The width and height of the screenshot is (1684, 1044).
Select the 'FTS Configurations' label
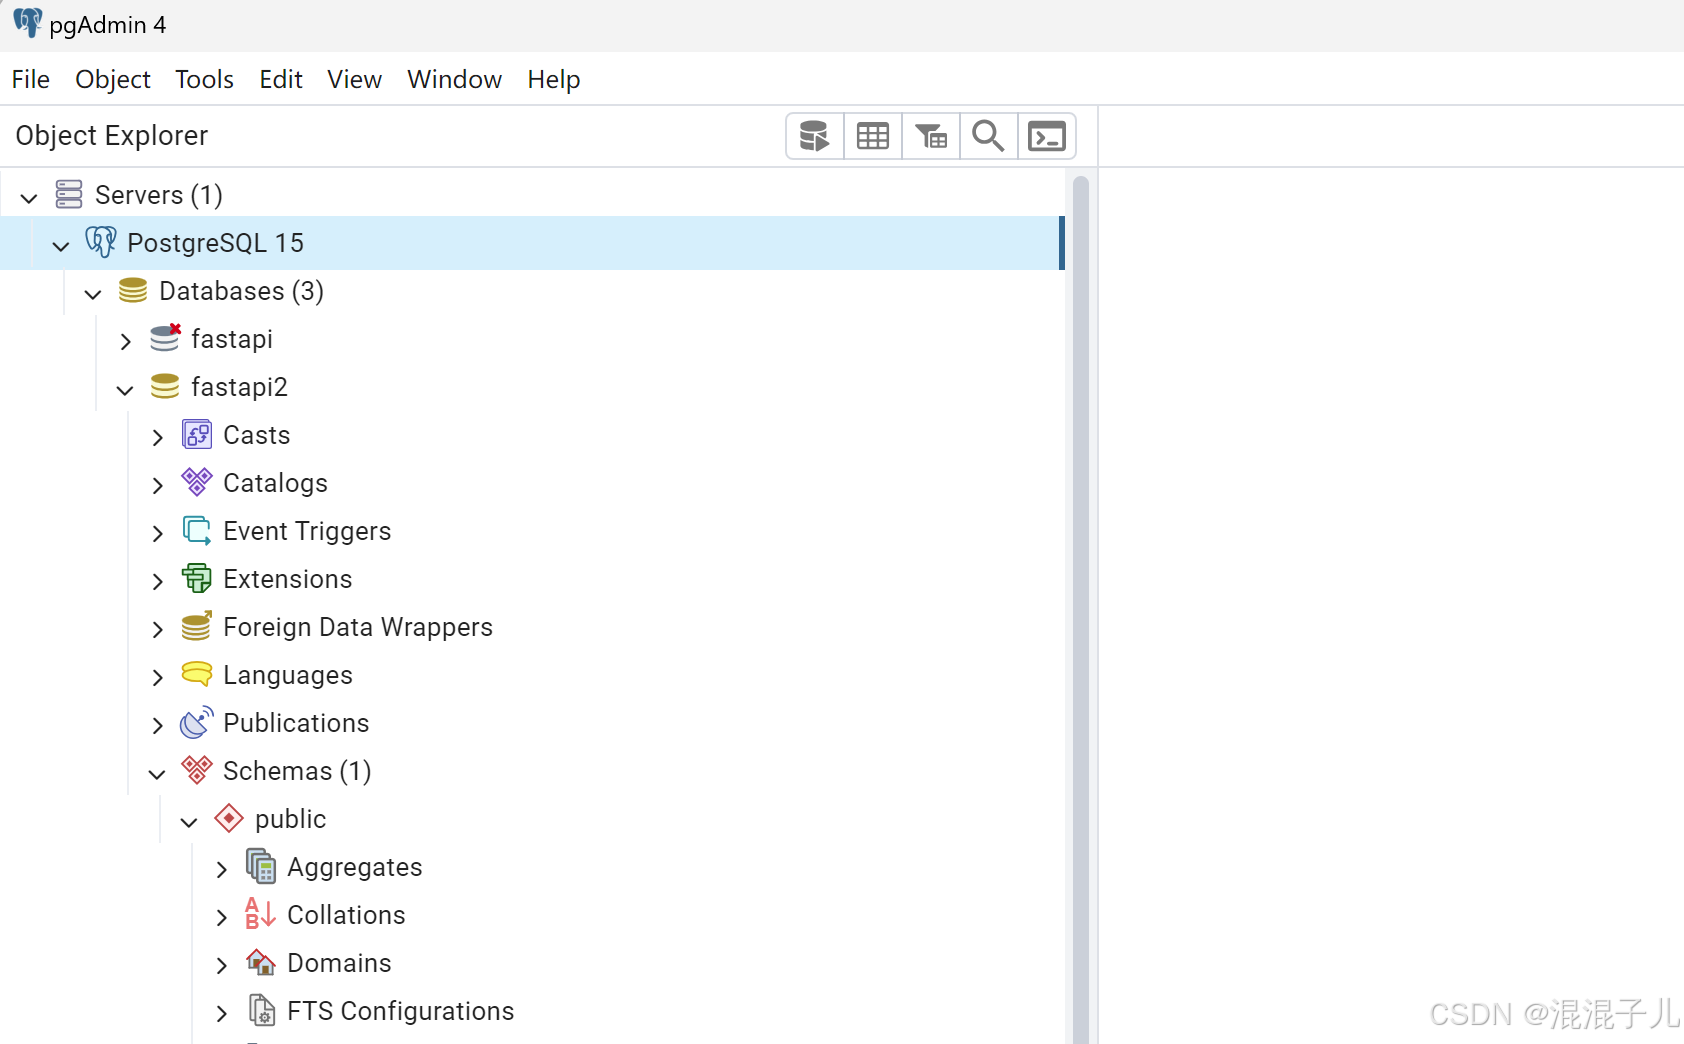click(x=401, y=1010)
